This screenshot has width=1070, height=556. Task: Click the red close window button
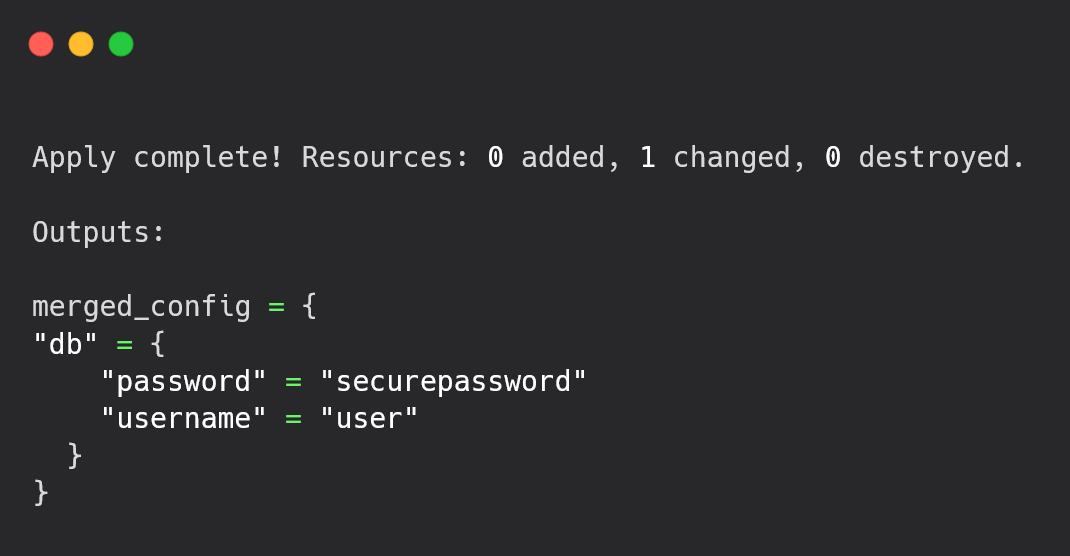pos(41,44)
